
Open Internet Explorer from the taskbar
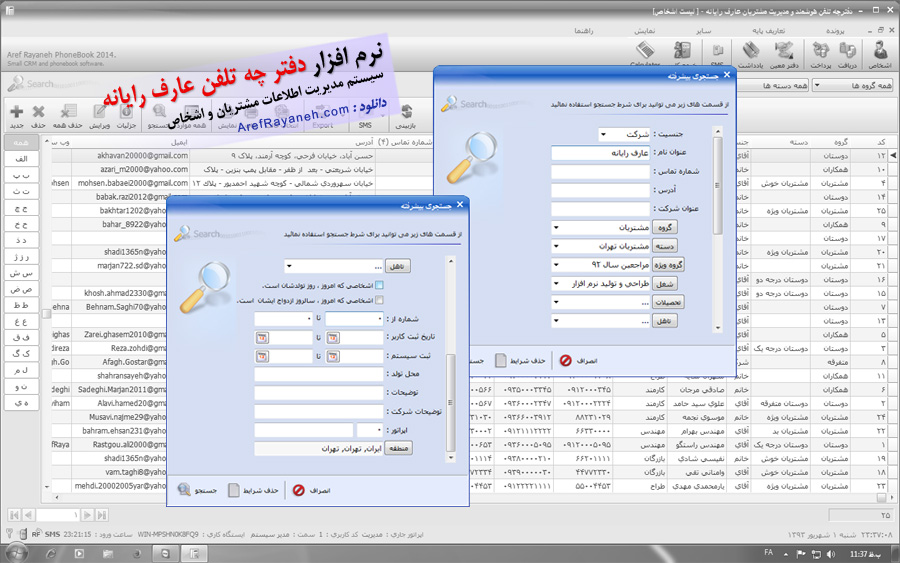[51, 554]
